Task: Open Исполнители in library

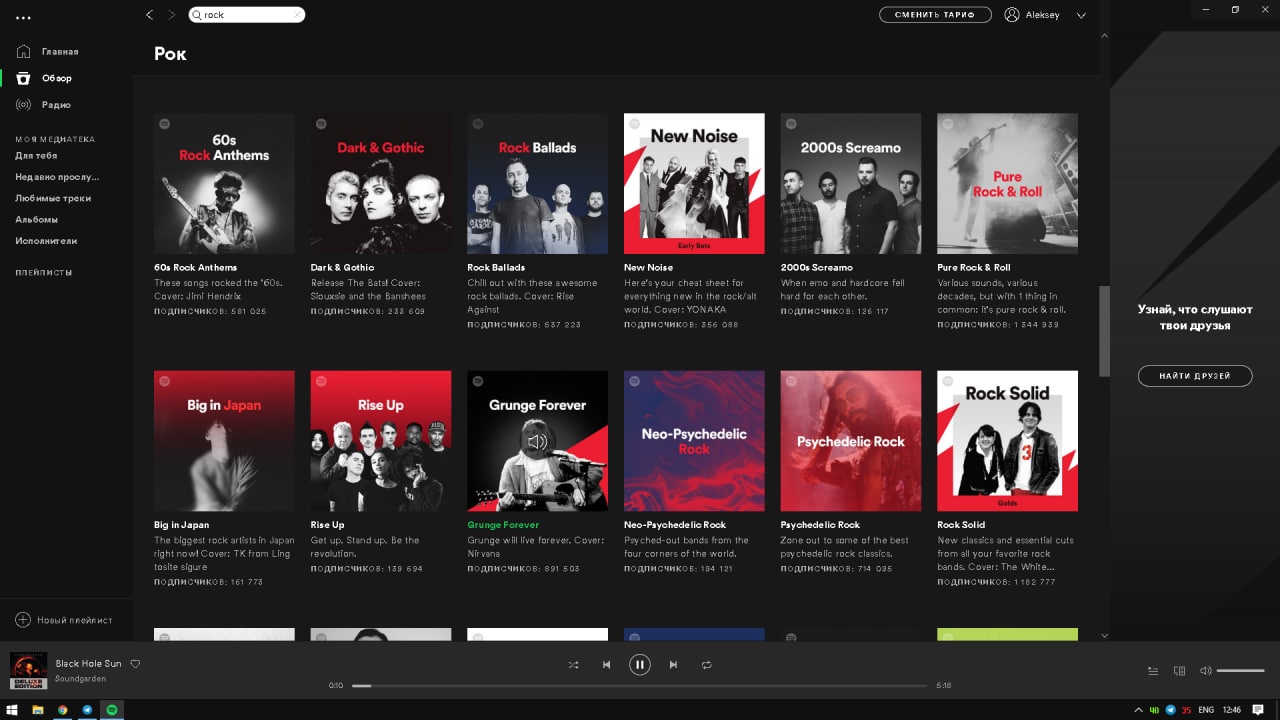Action: coord(46,241)
